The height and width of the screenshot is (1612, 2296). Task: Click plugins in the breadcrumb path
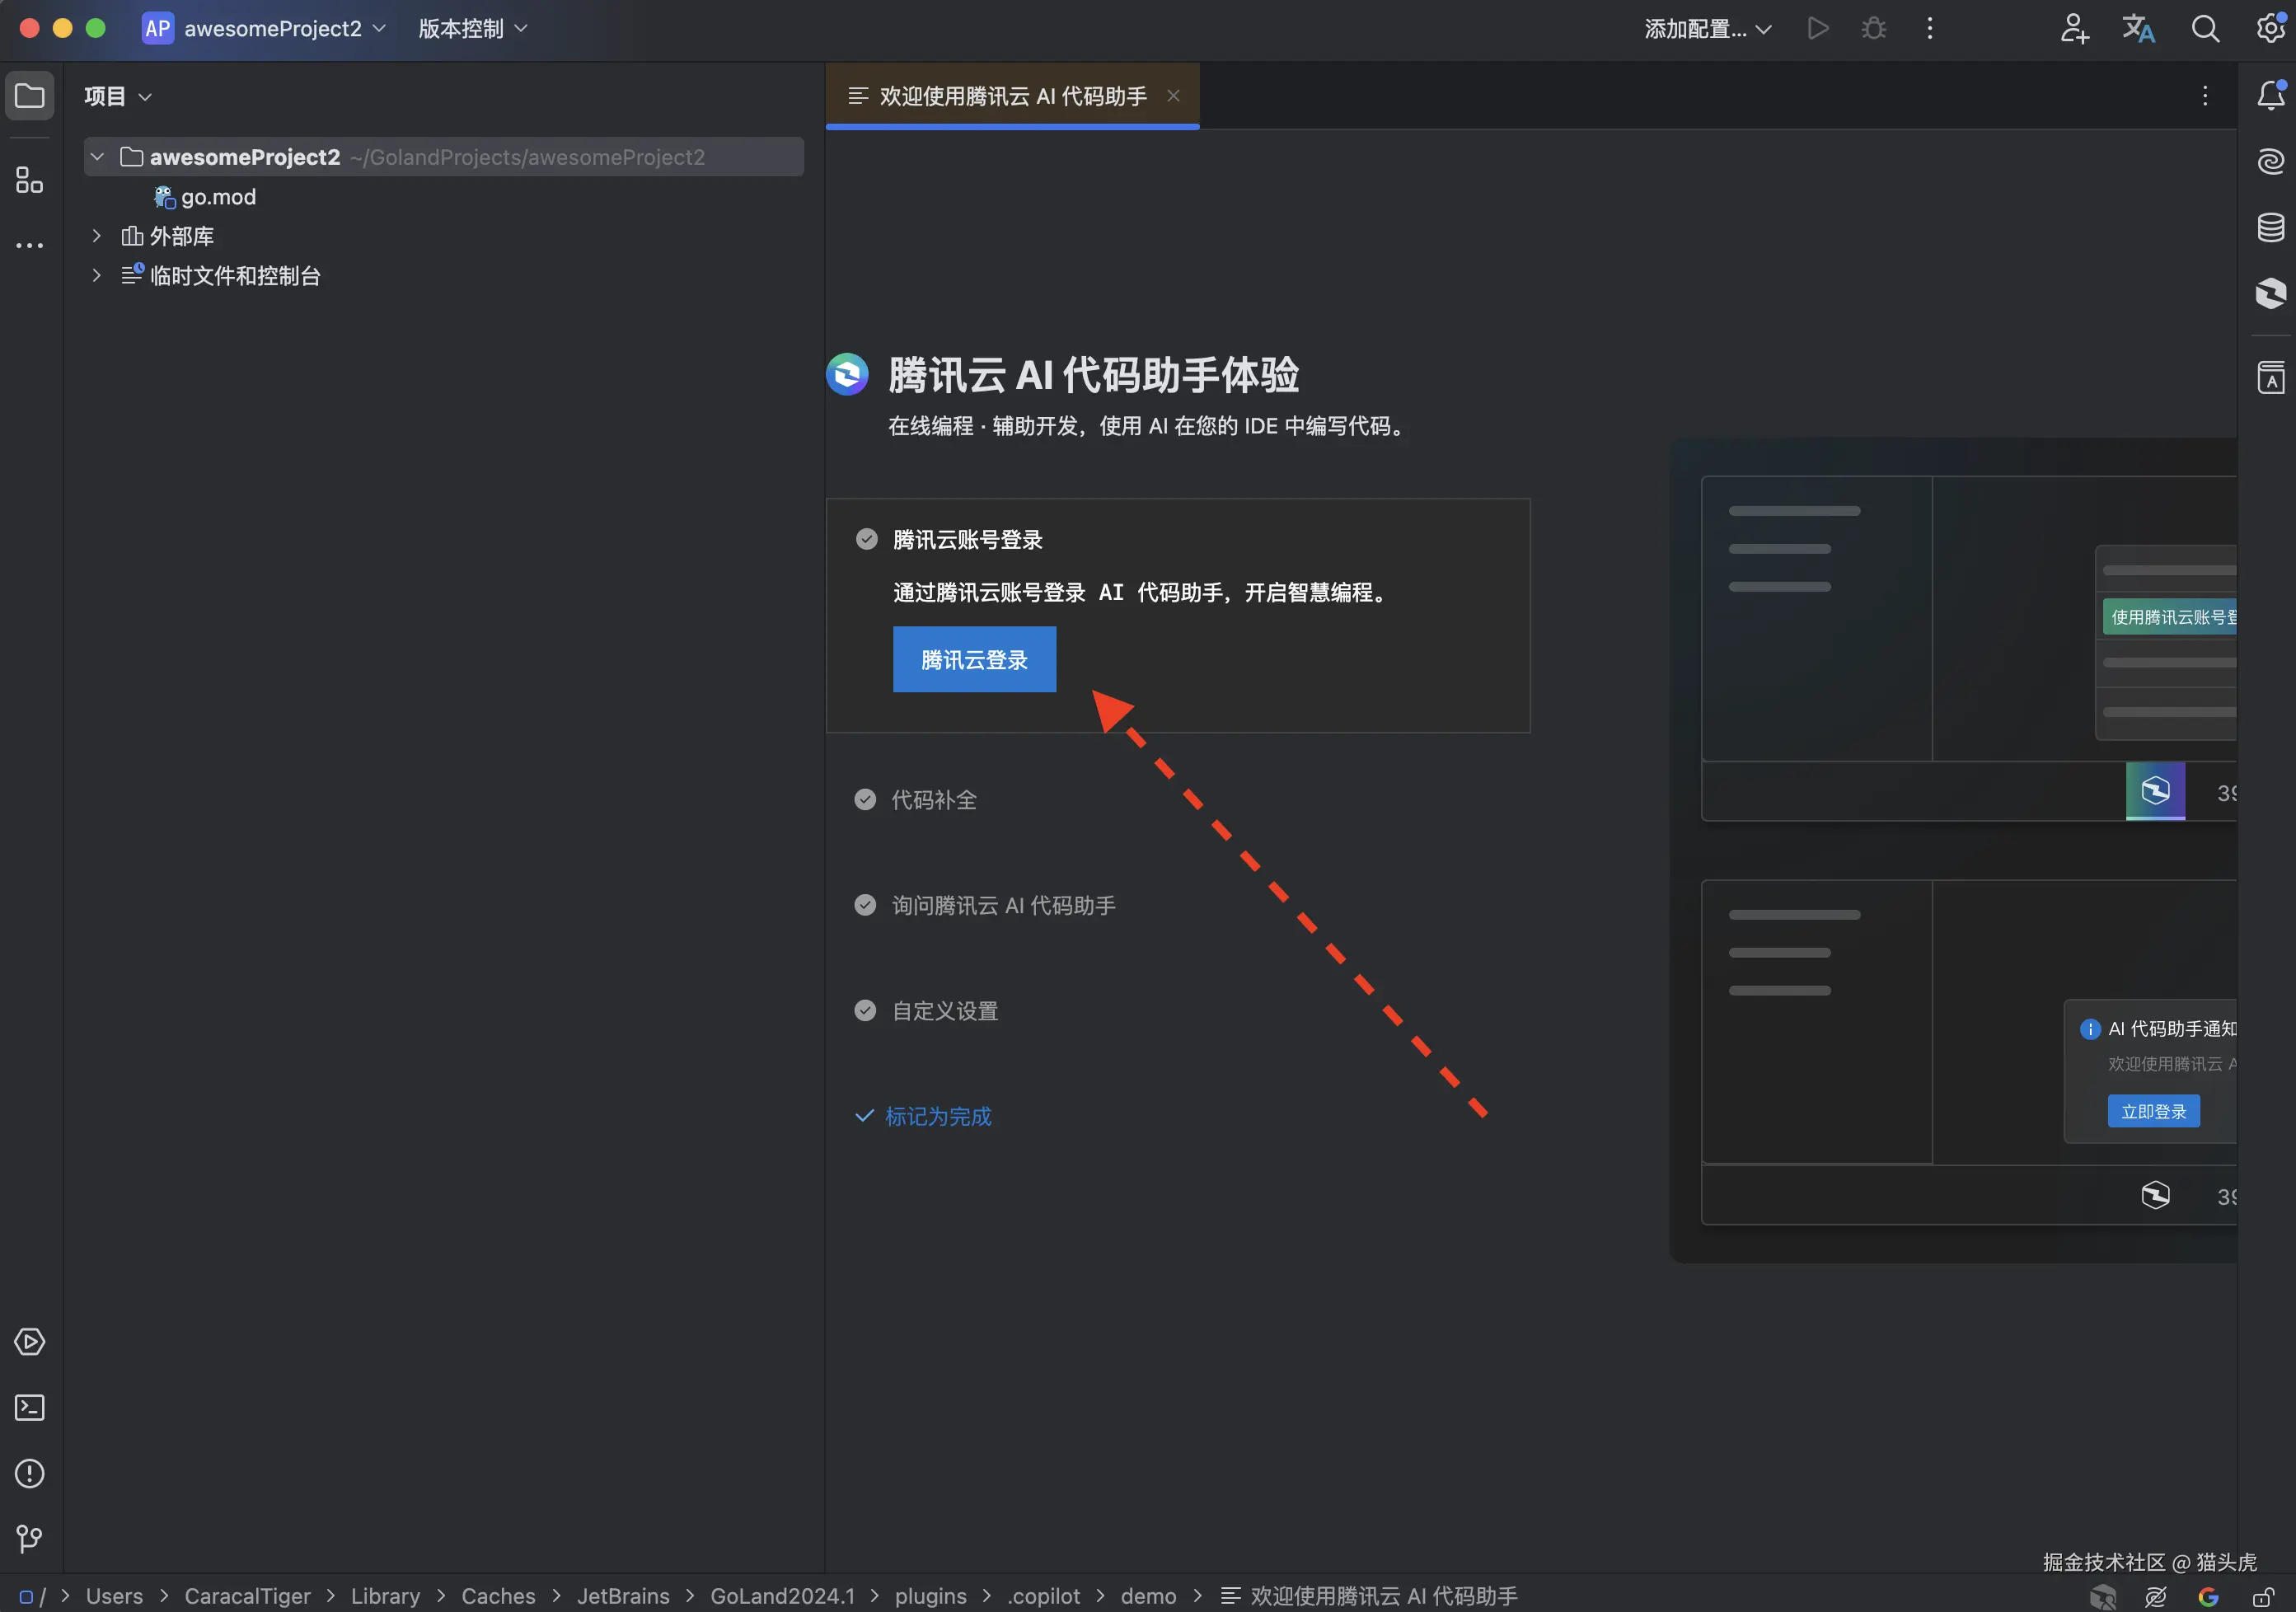930,1596
